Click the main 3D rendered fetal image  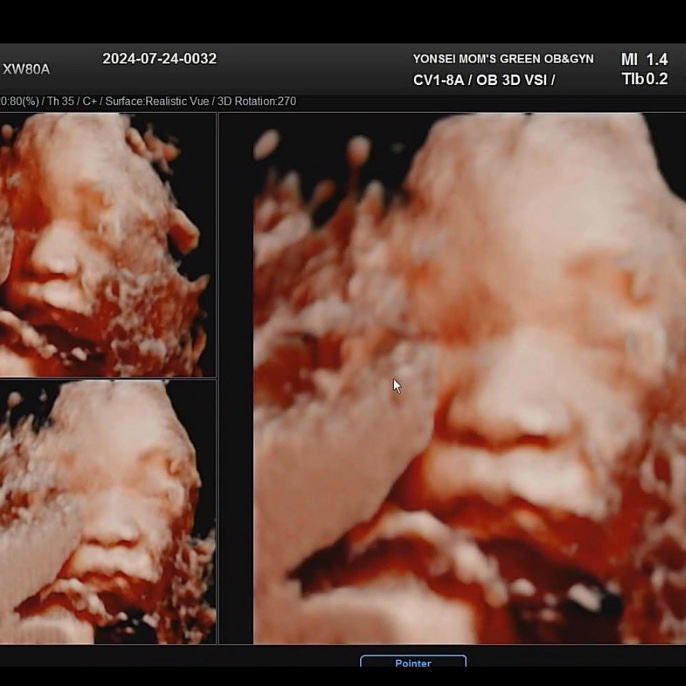[469, 378]
